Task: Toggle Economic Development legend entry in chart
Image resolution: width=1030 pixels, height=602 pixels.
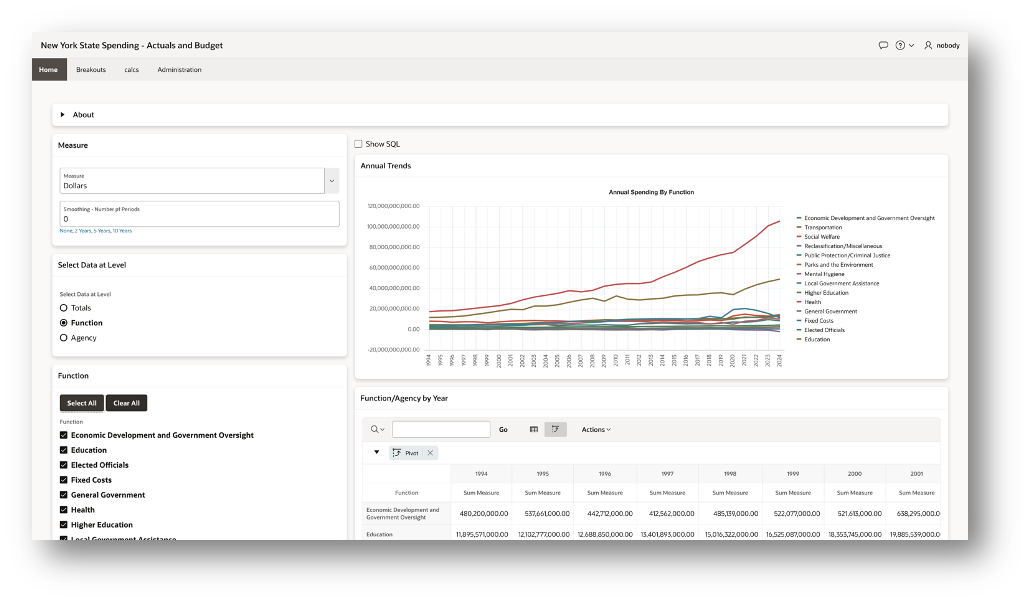Action: tap(866, 218)
